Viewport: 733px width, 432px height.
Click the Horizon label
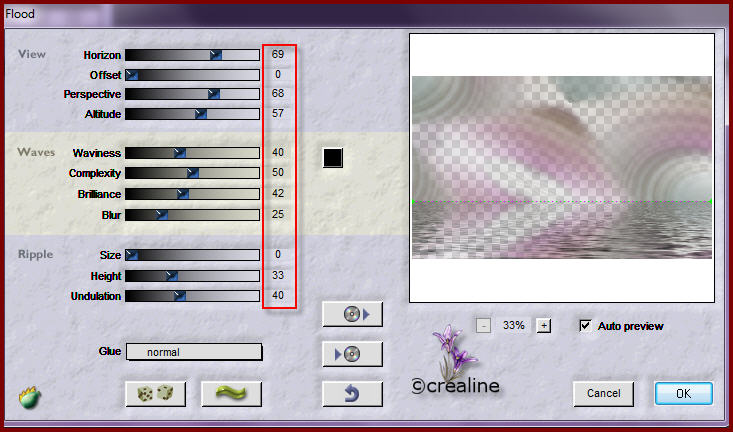pos(102,55)
